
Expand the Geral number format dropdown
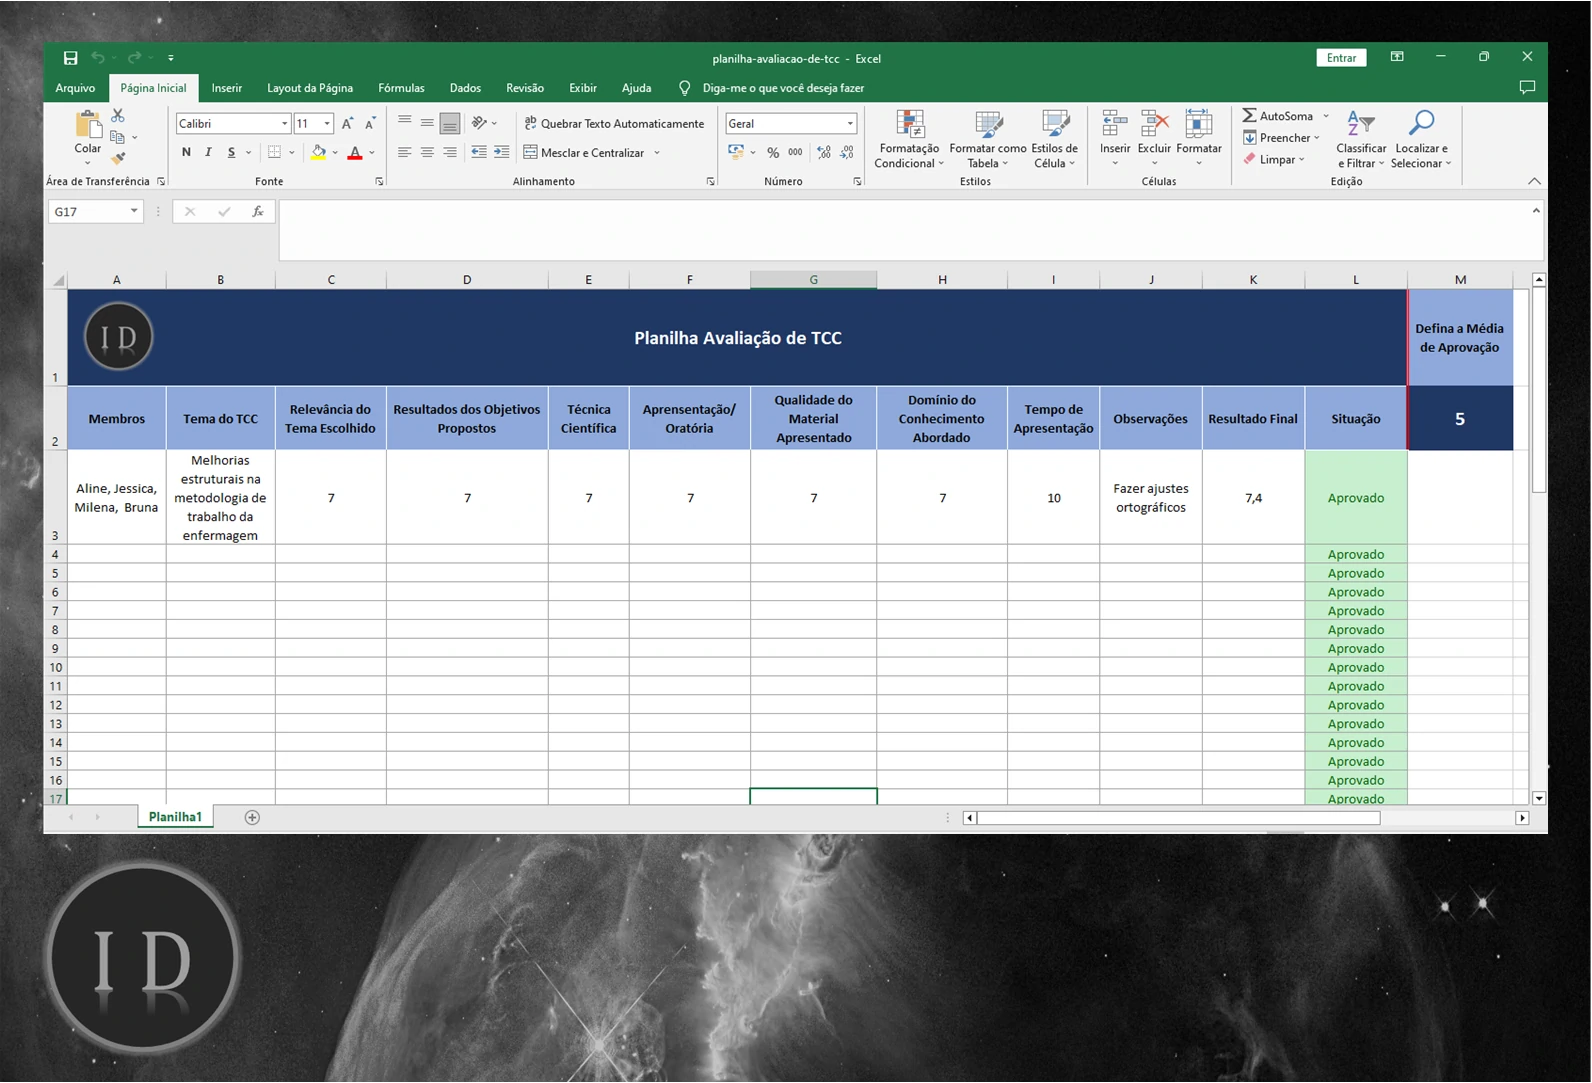click(x=850, y=124)
